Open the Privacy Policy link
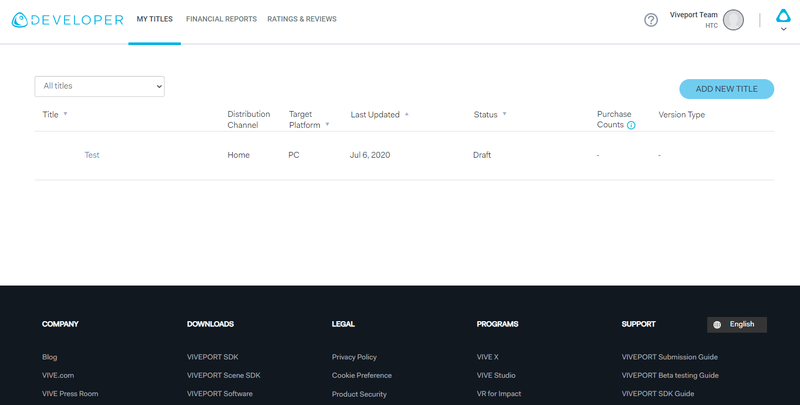Image resolution: width=800 pixels, height=405 pixels. [x=354, y=357]
